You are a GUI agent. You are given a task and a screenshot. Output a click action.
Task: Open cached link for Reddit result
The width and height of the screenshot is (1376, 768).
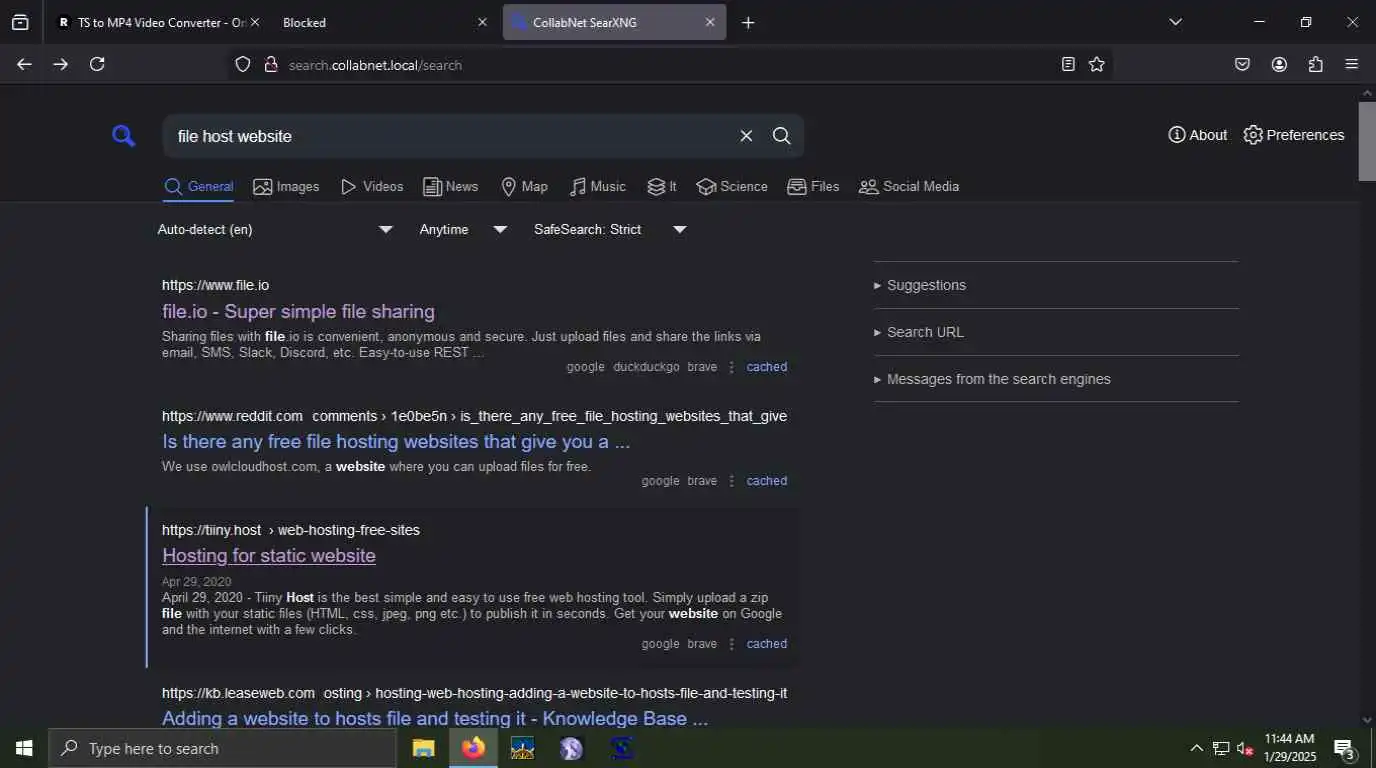(767, 481)
